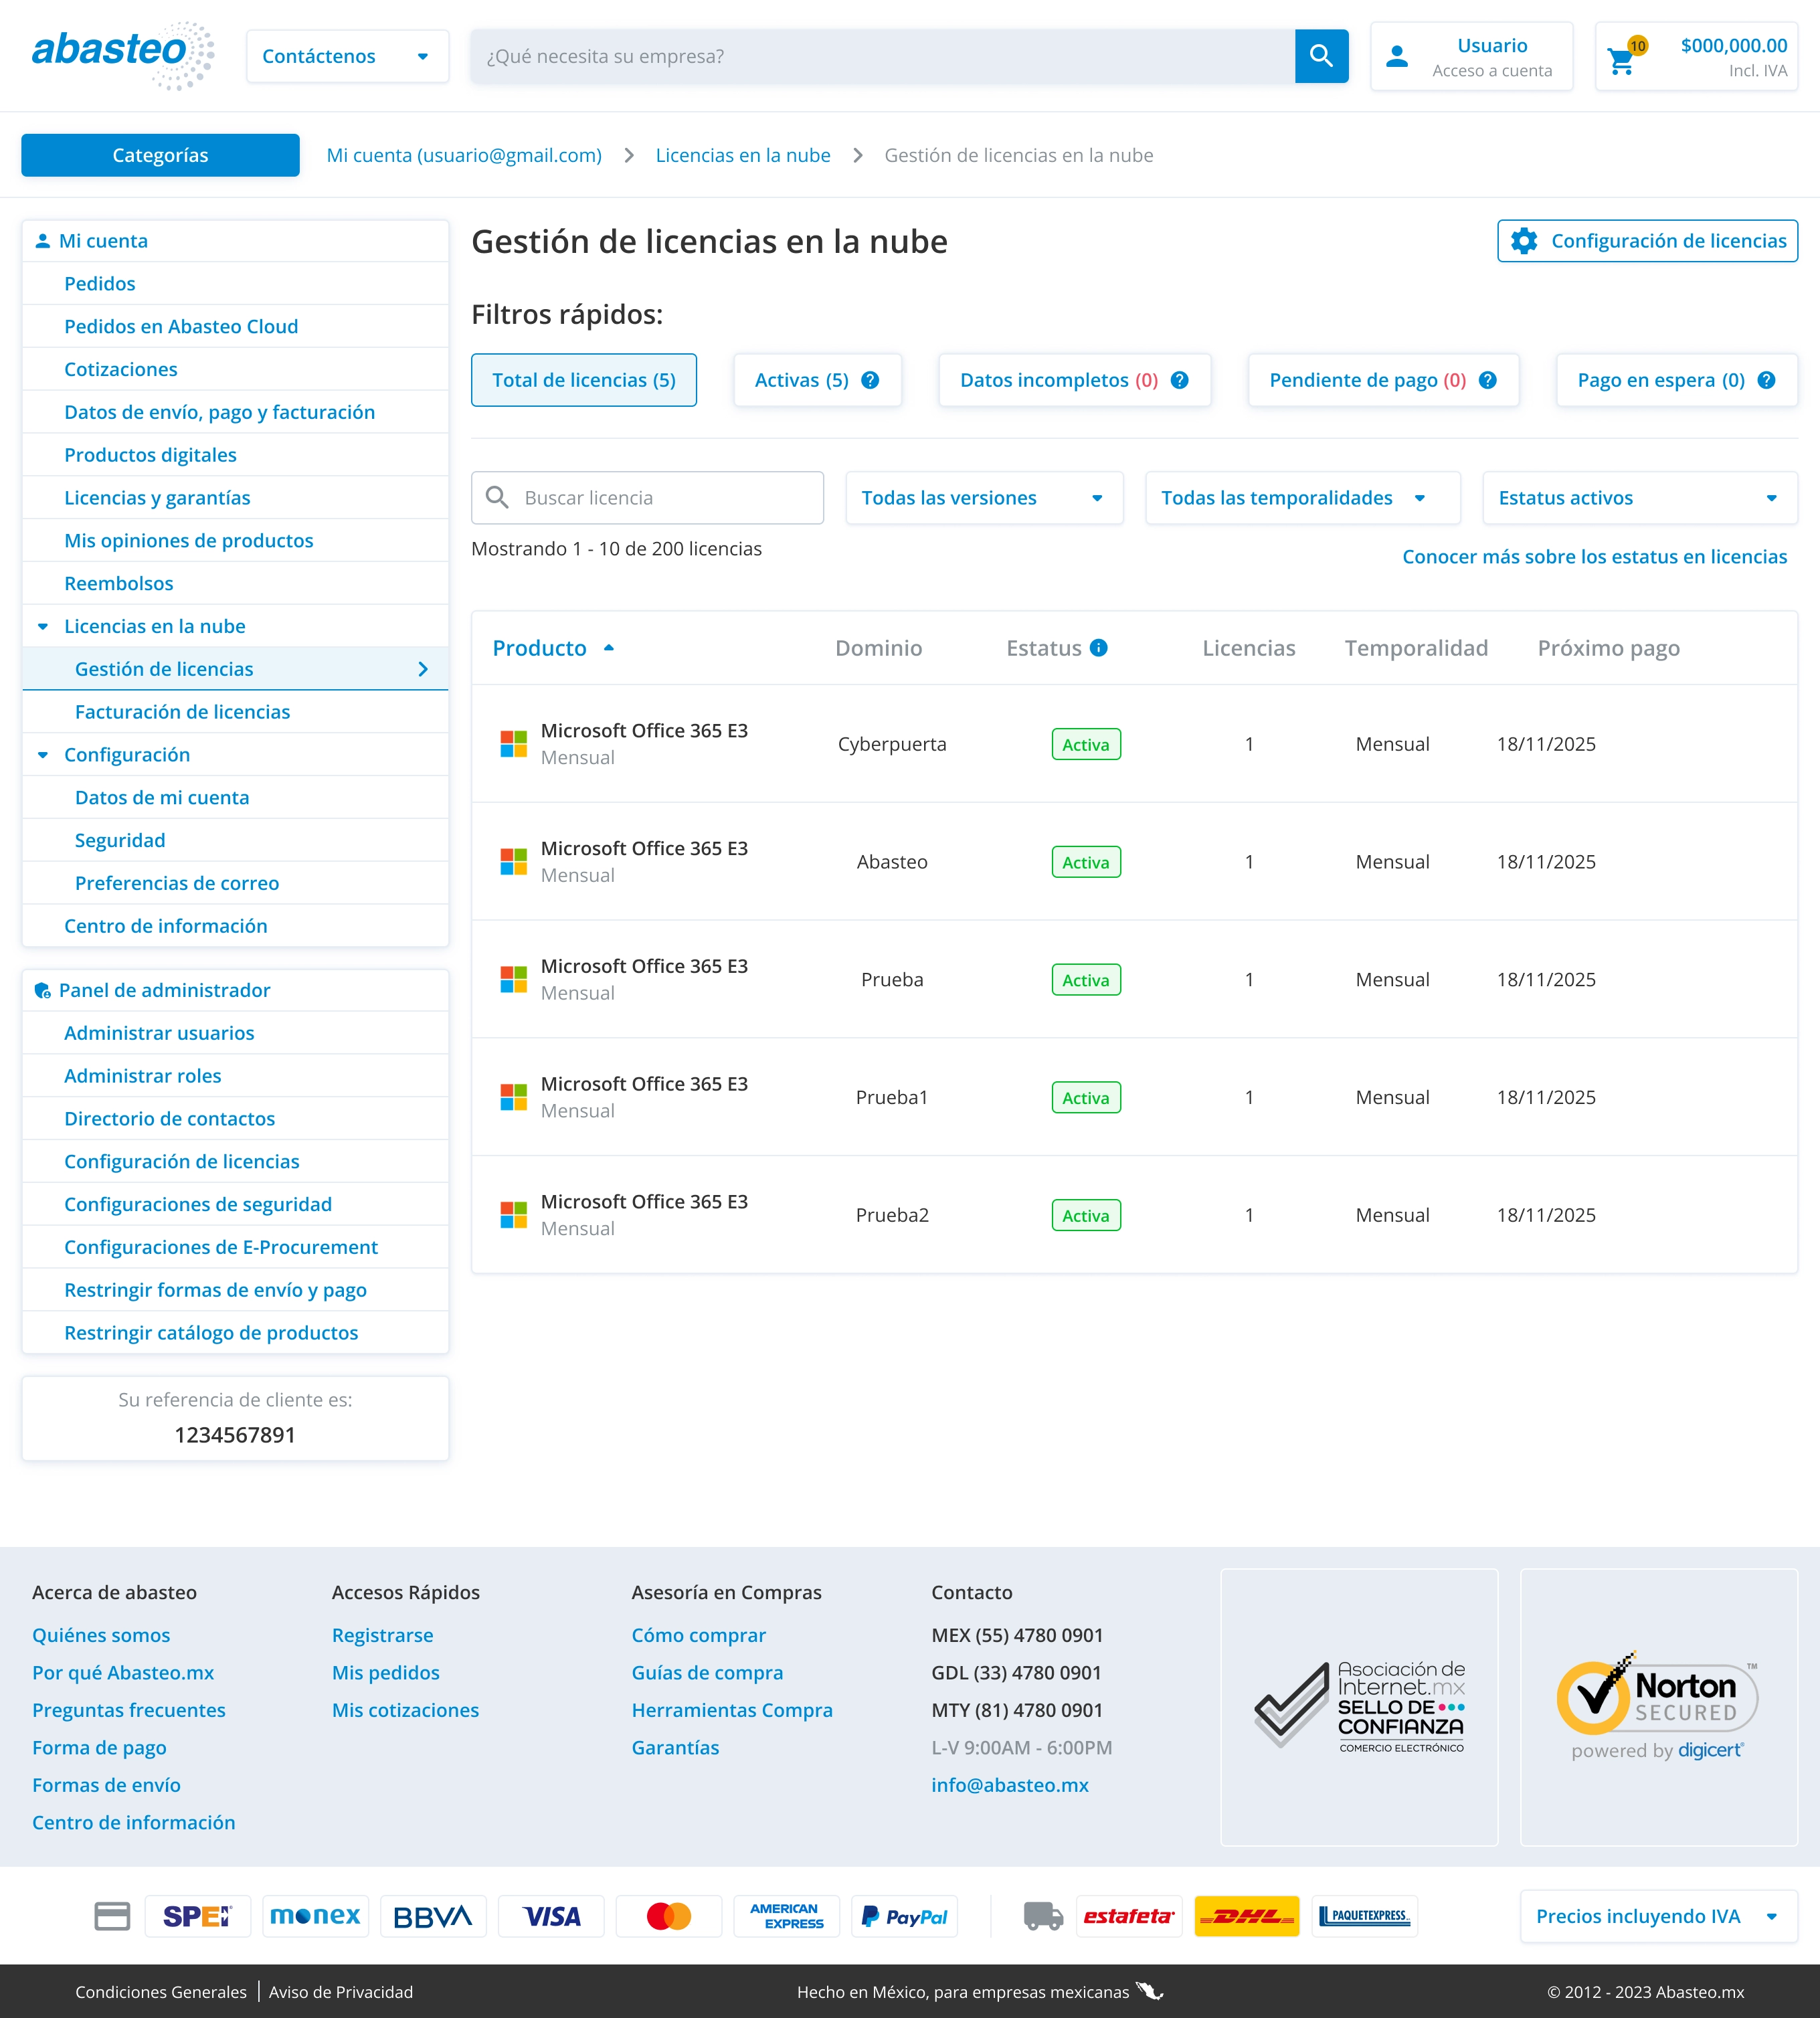Expand the Estatus activos dropdown
This screenshot has height=2018, width=1820.
1639,497
